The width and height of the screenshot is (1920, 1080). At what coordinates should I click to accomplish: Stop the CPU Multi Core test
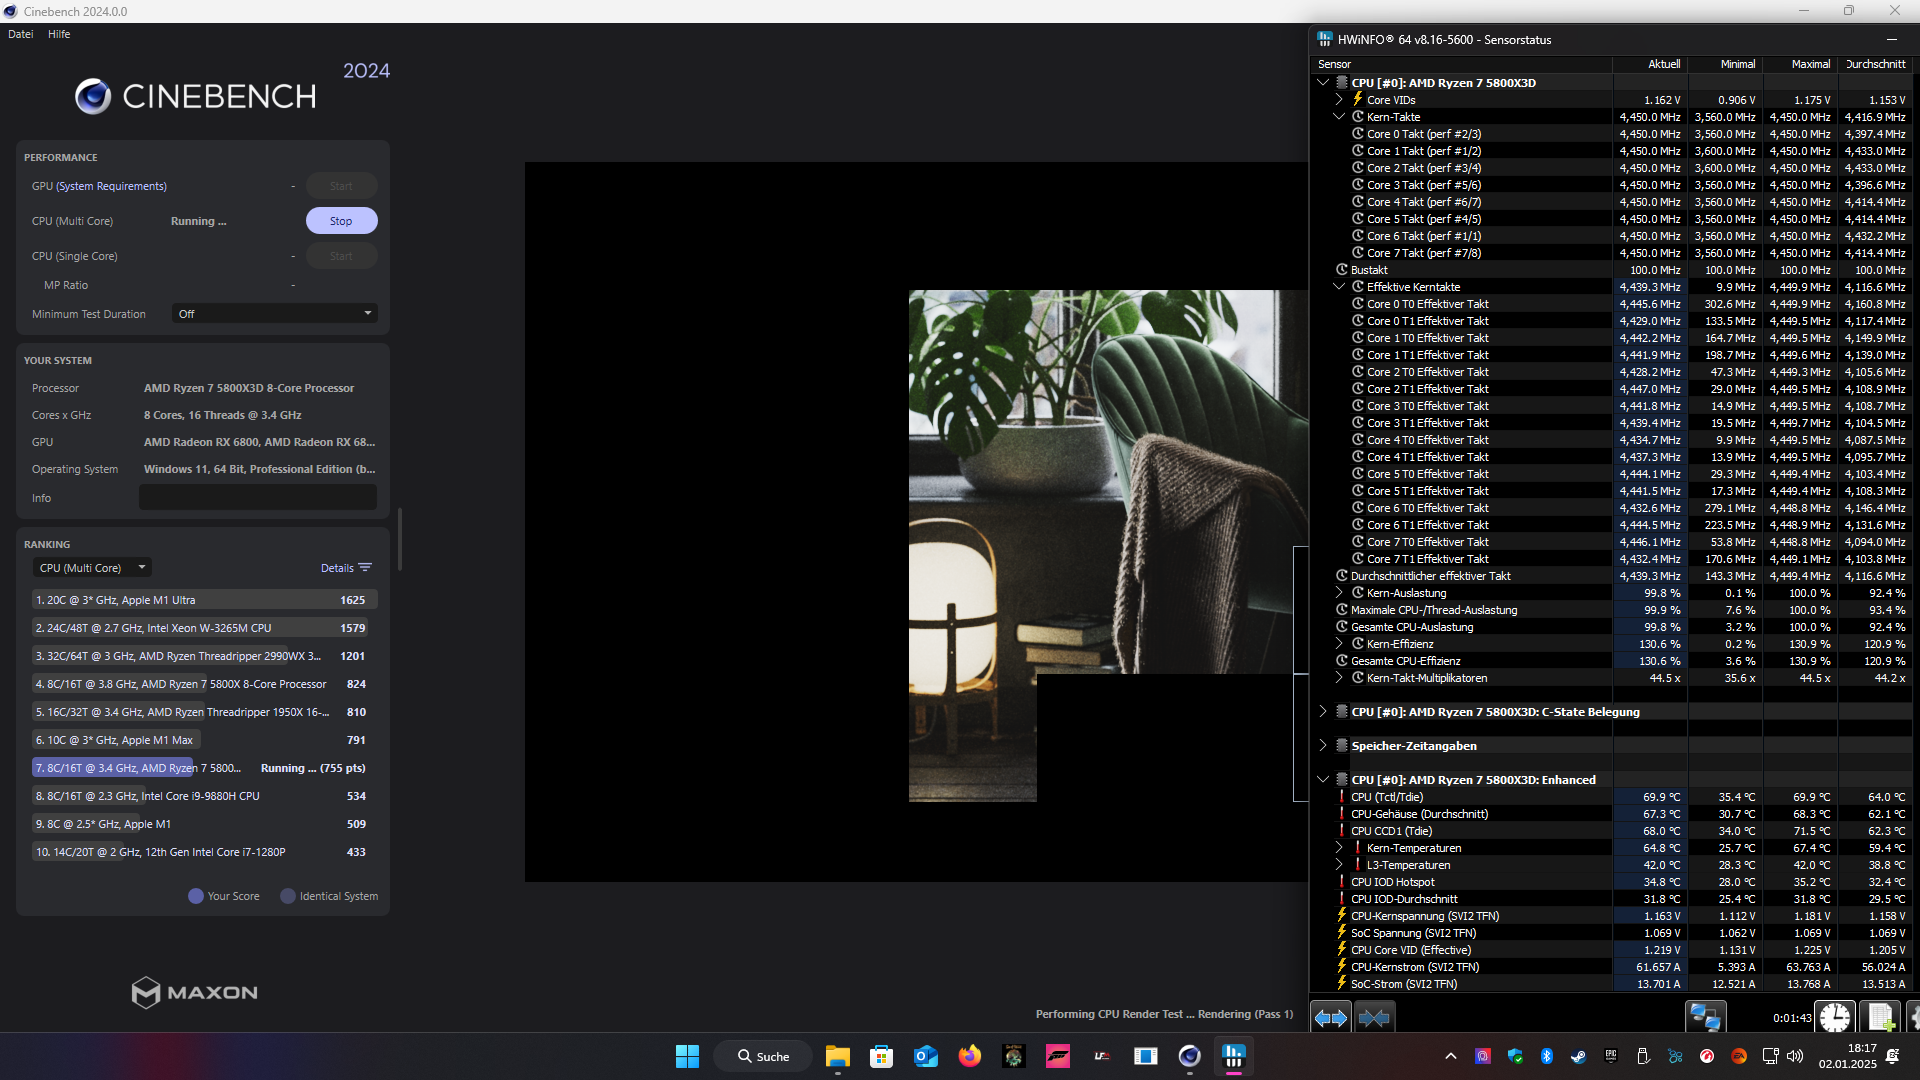tap(341, 221)
